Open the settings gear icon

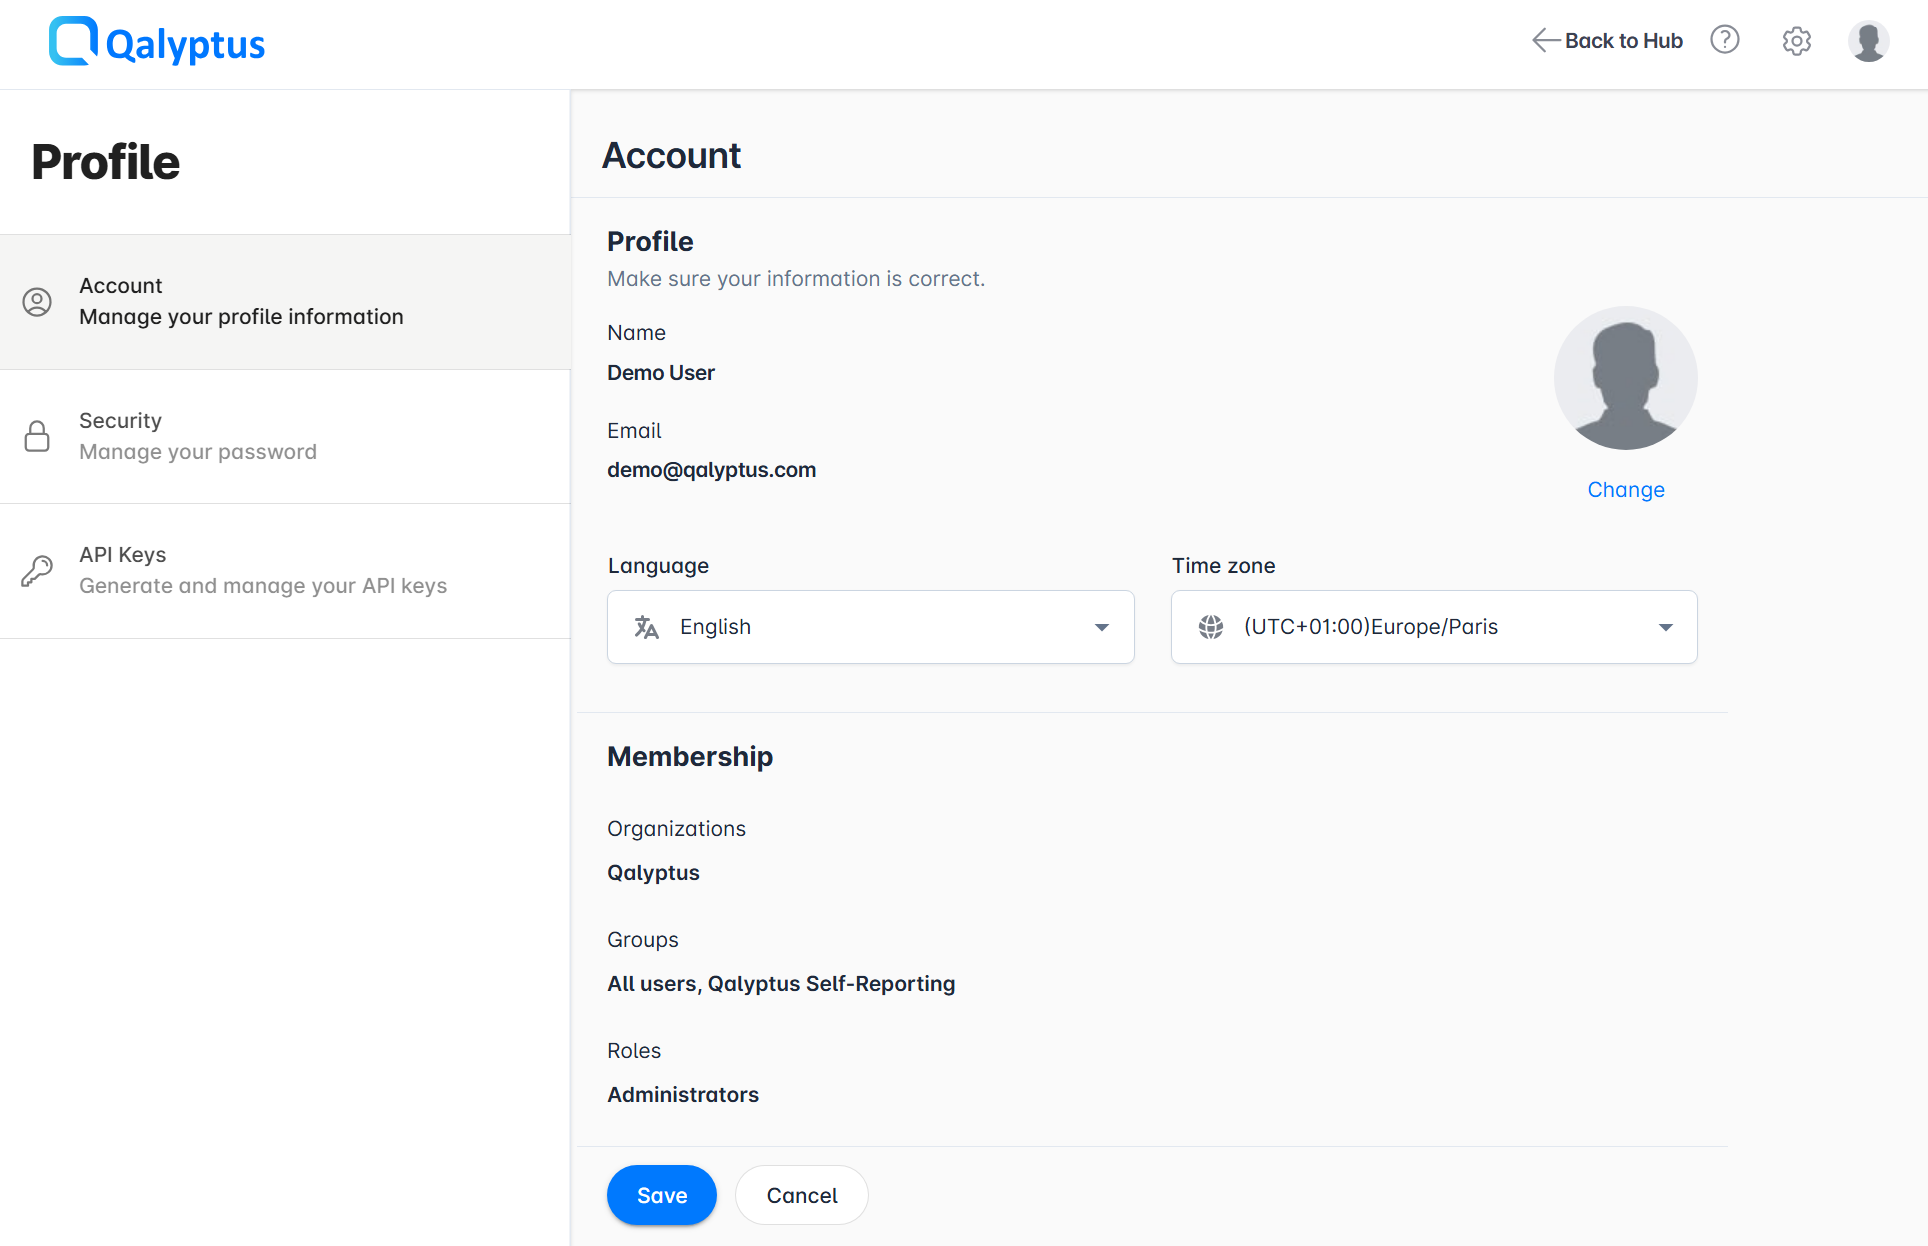(x=1796, y=41)
